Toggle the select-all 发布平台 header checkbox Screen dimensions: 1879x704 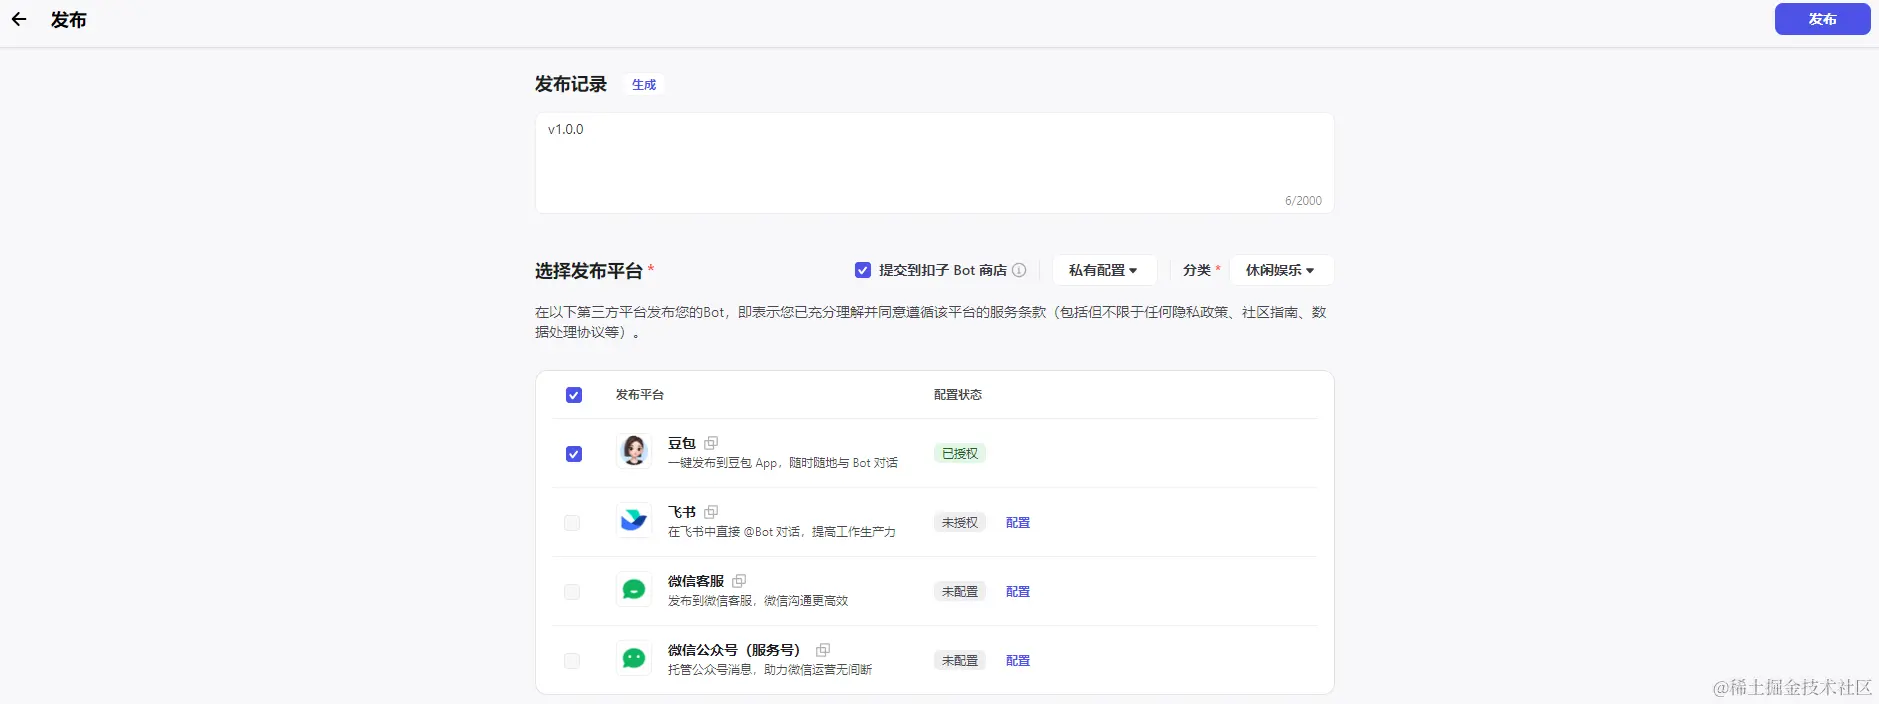pos(574,395)
